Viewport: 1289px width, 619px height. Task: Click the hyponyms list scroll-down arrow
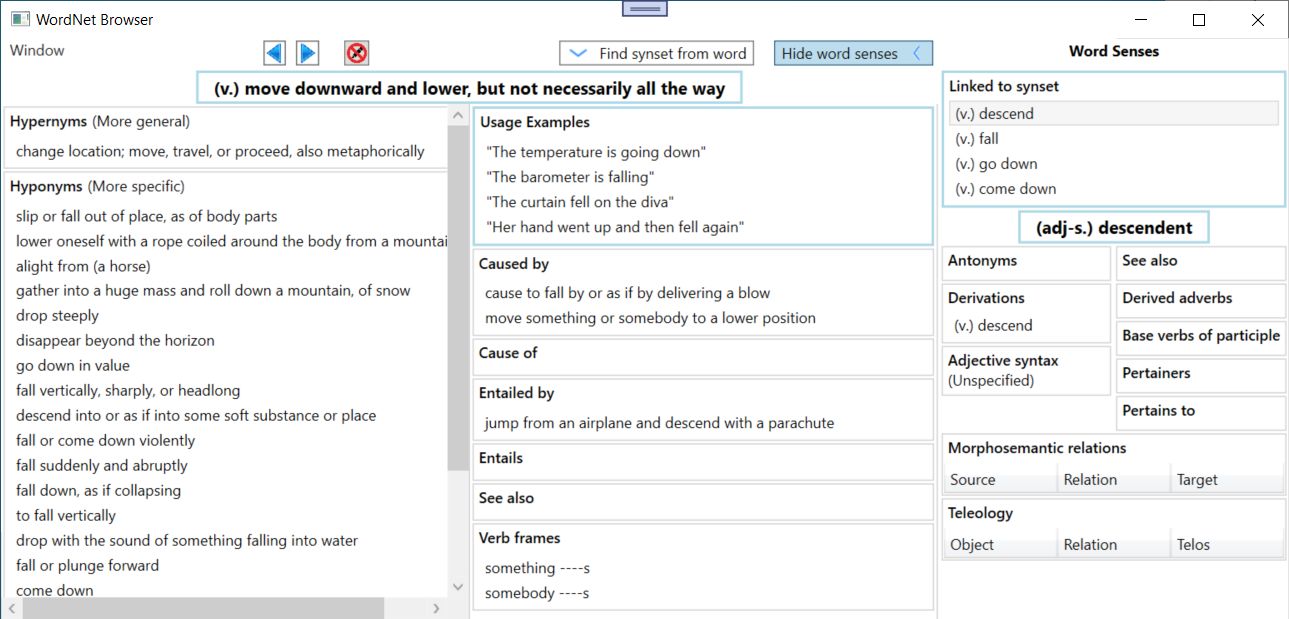[458, 587]
